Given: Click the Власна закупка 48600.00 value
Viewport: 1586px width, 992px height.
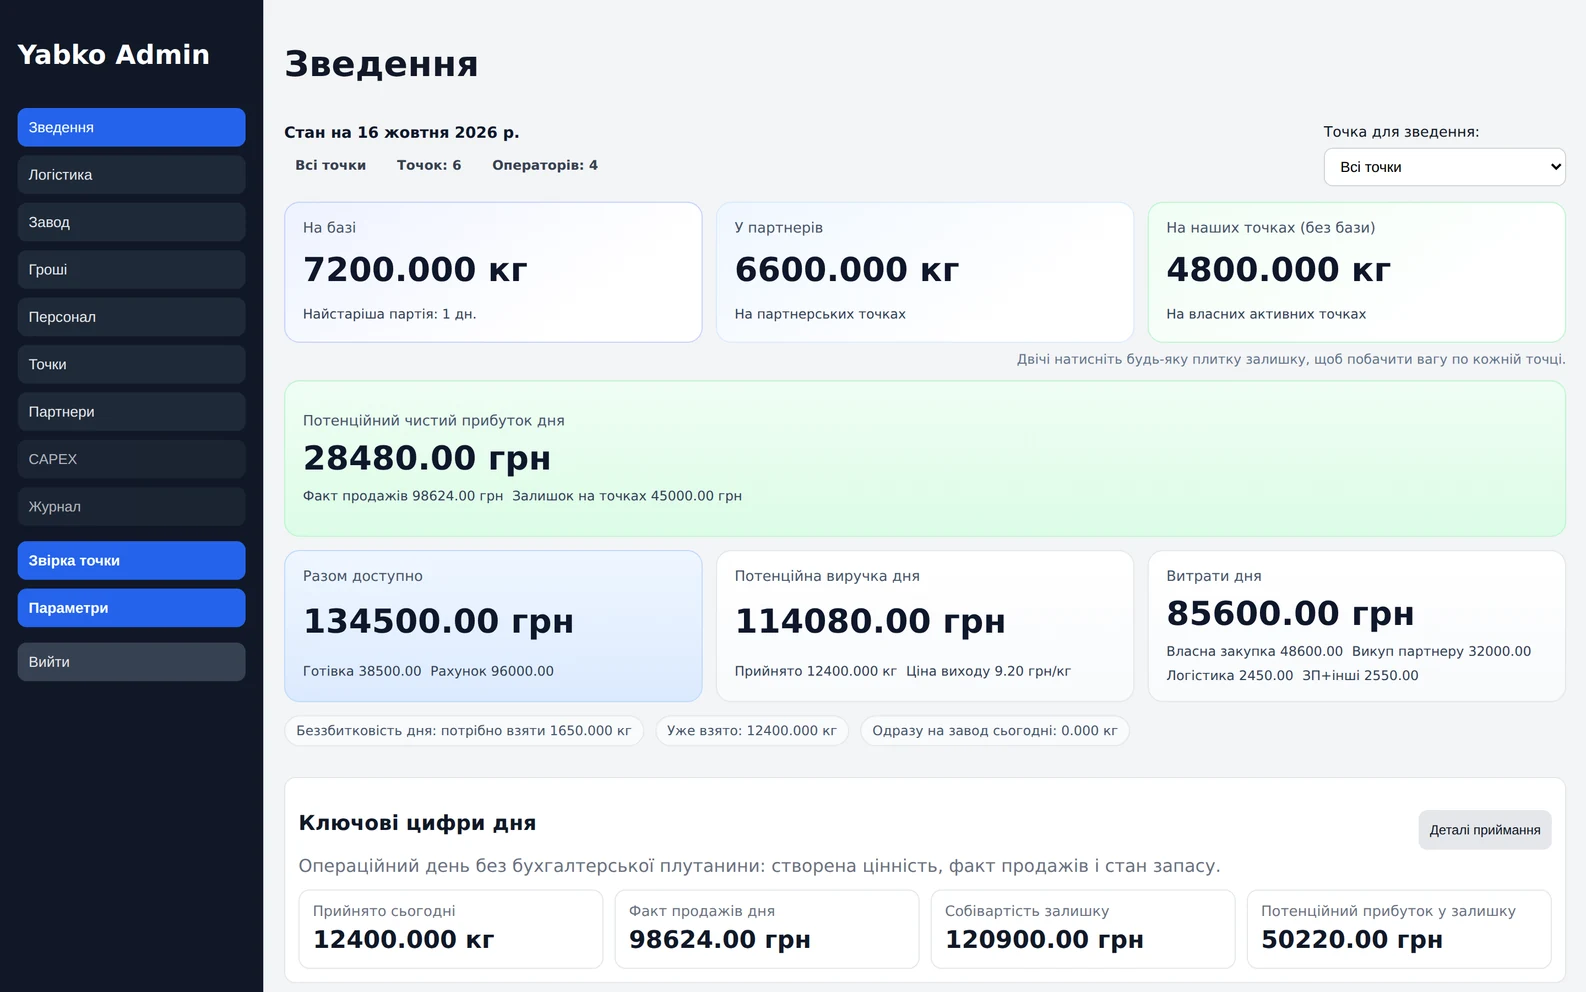Looking at the screenshot, I should click(1255, 651).
